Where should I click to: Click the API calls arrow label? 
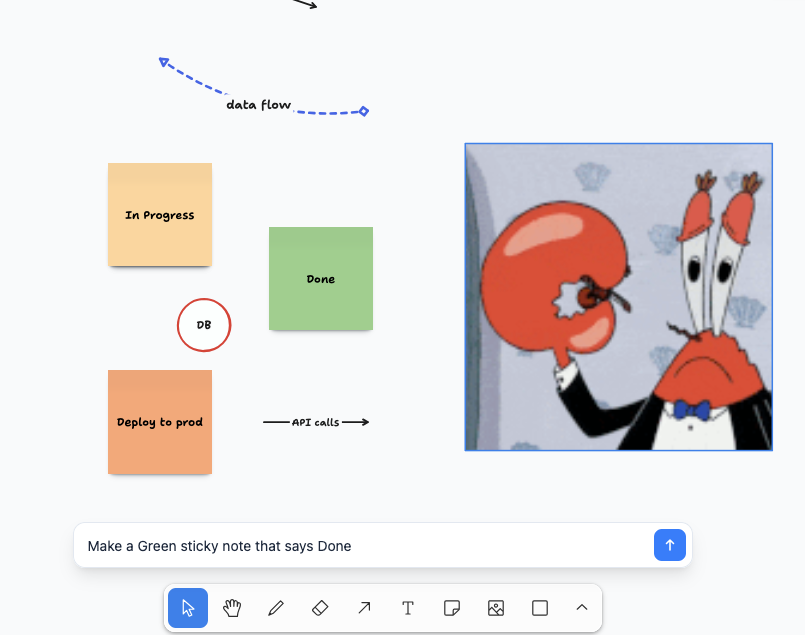[315, 422]
